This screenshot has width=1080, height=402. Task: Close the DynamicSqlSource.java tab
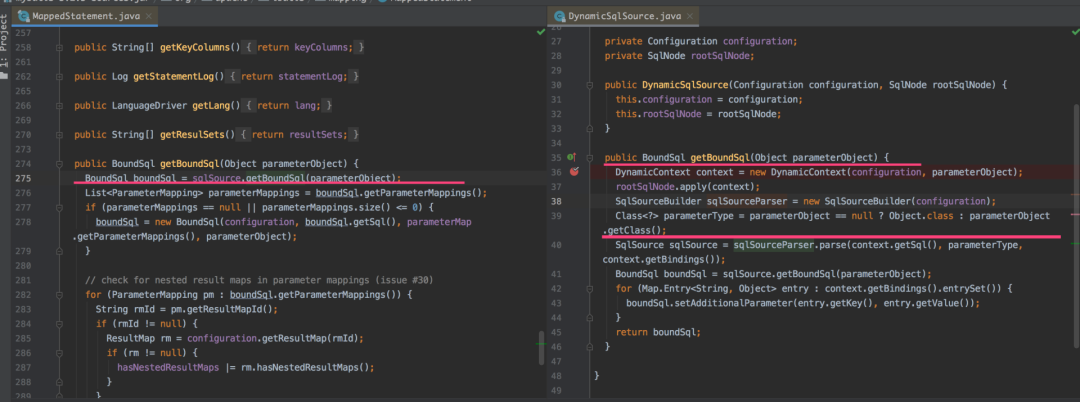pos(689,16)
